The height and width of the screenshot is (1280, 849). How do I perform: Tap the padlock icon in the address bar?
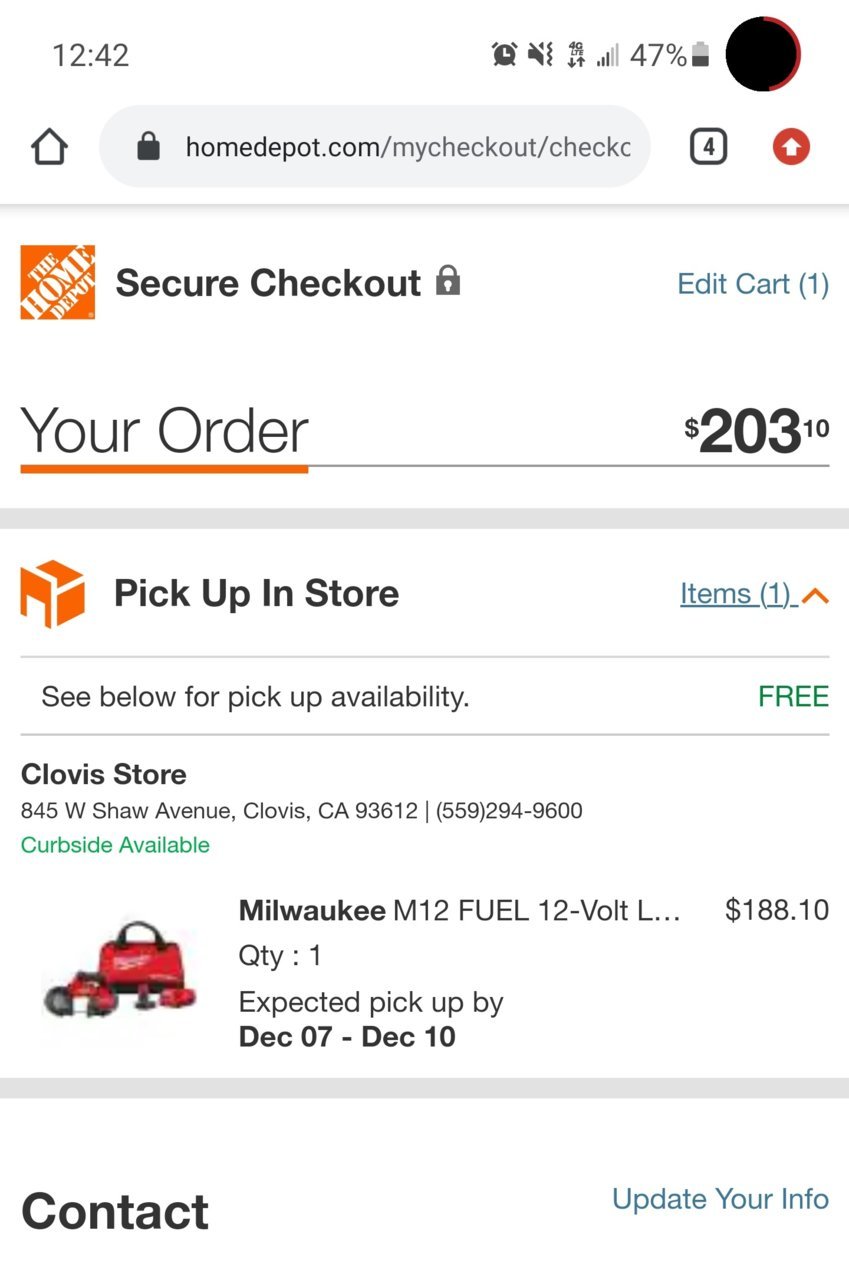click(x=148, y=147)
